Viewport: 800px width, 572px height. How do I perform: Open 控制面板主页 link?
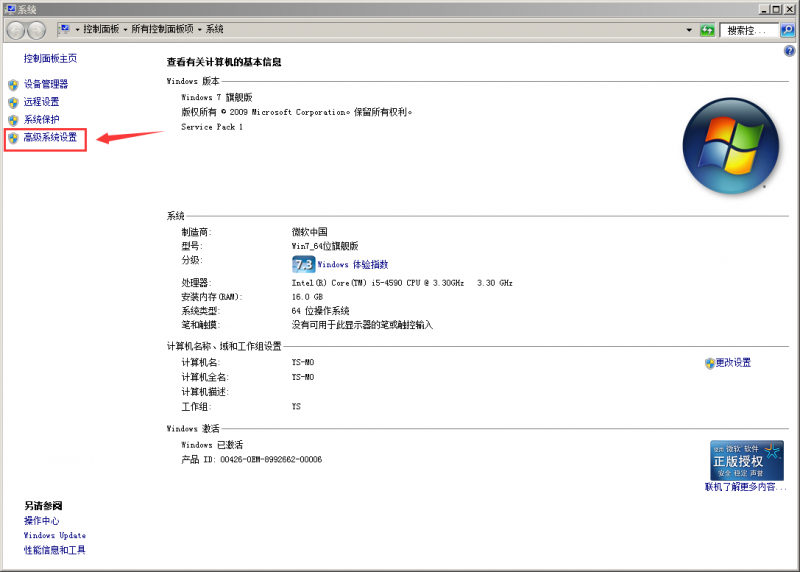50,59
